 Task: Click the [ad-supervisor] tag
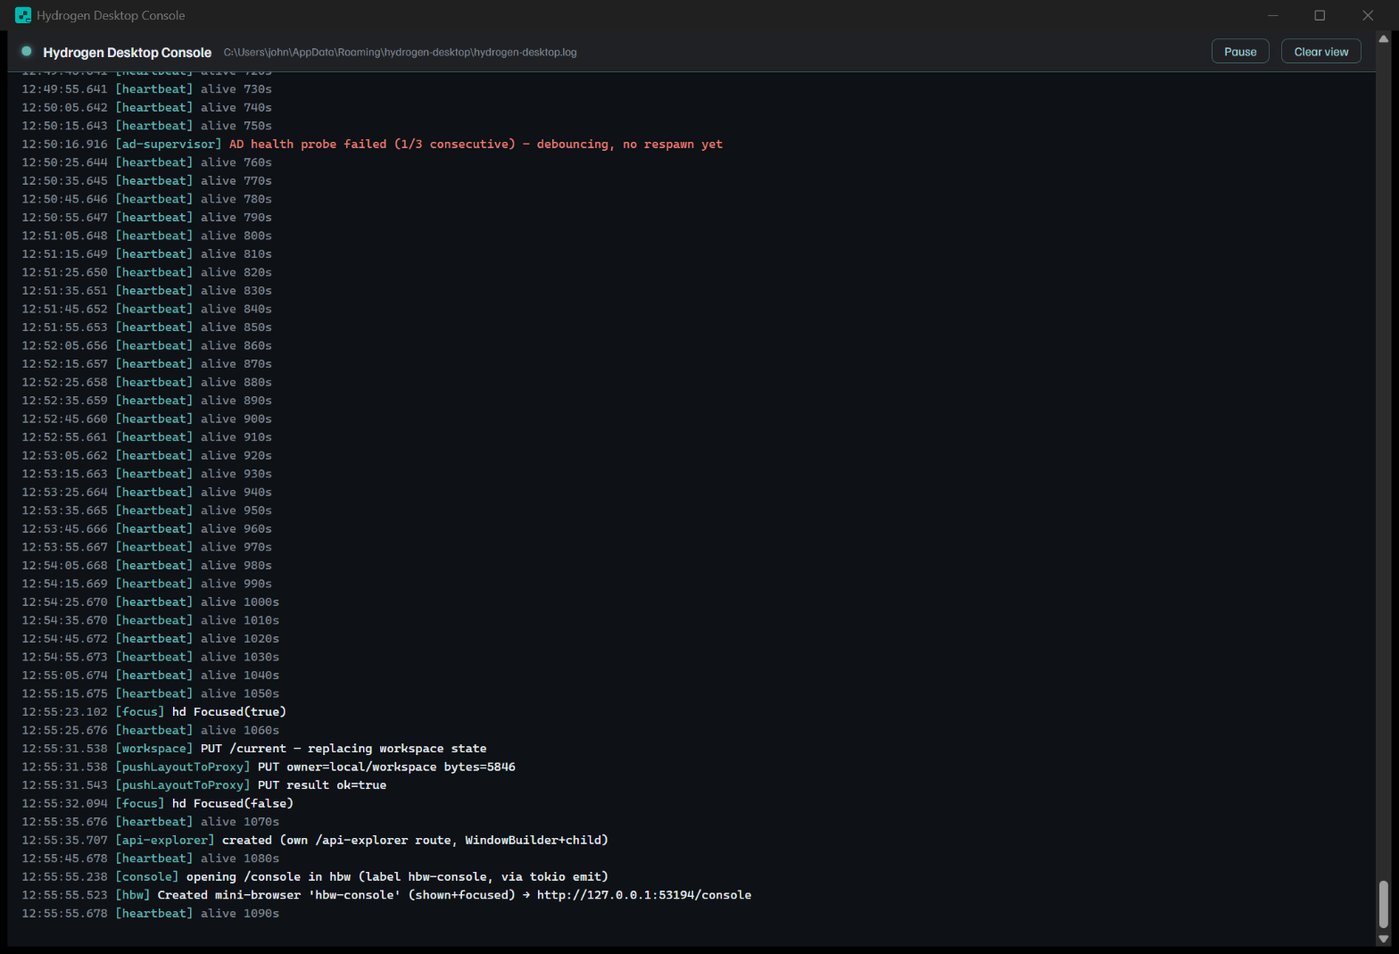pos(168,144)
